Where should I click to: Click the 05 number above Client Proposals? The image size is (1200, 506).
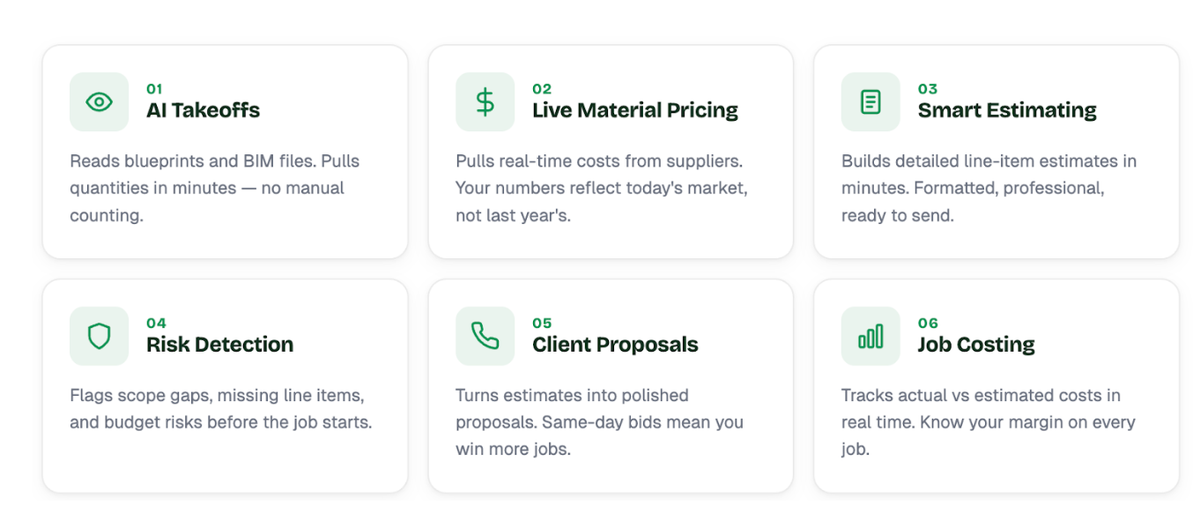coord(542,323)
